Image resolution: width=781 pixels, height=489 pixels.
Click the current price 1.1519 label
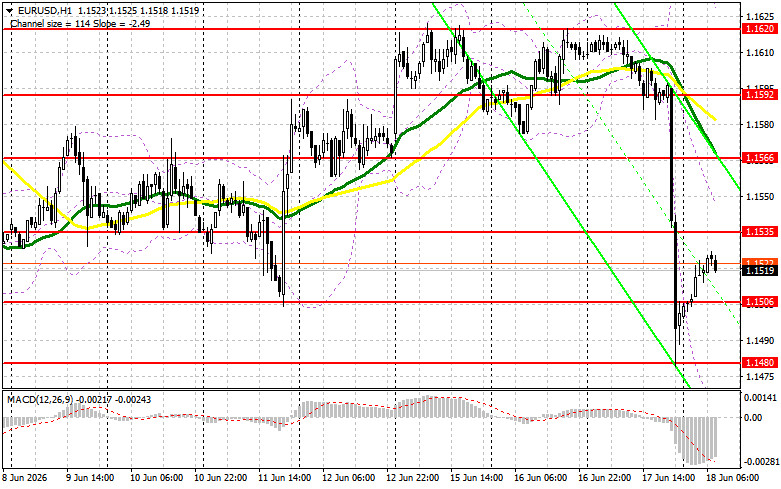coord(759,270)
